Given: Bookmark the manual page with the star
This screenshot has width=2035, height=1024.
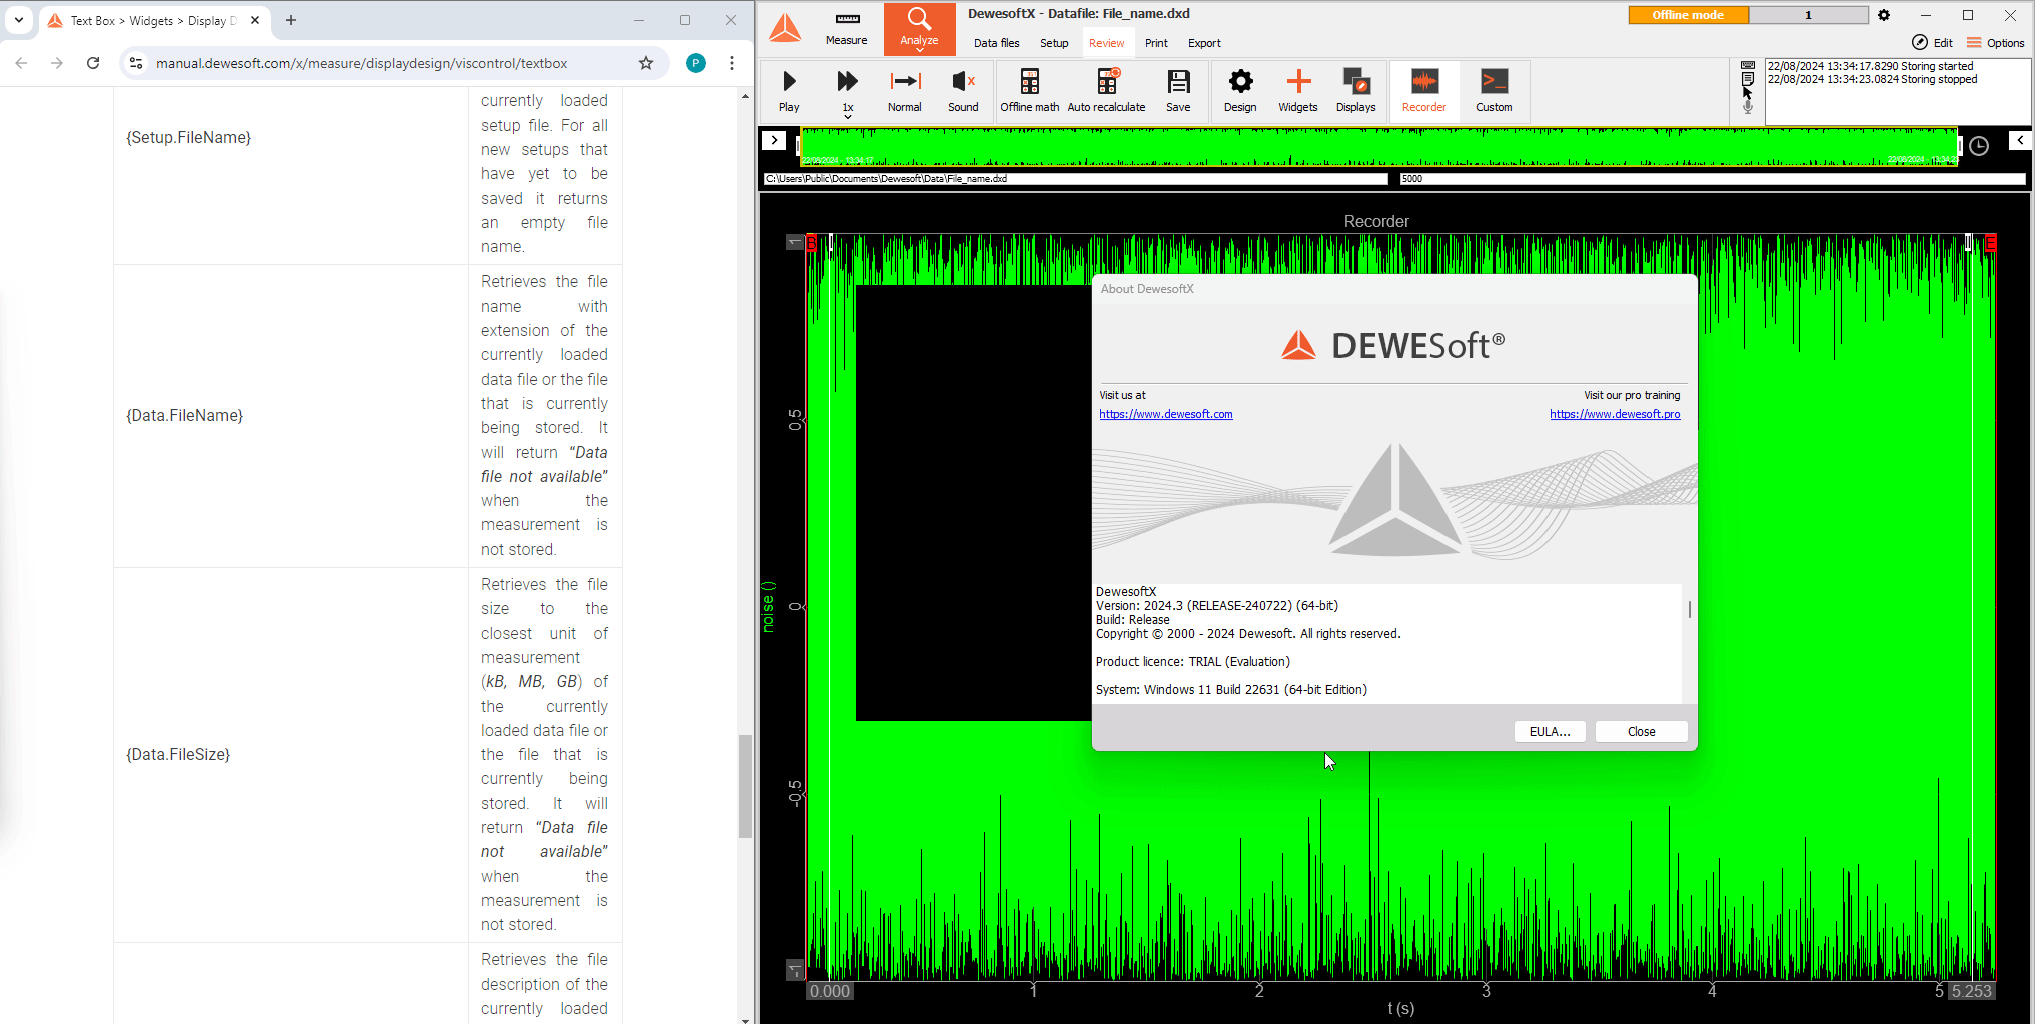Looking at the screenshot, I should [646, 63].
